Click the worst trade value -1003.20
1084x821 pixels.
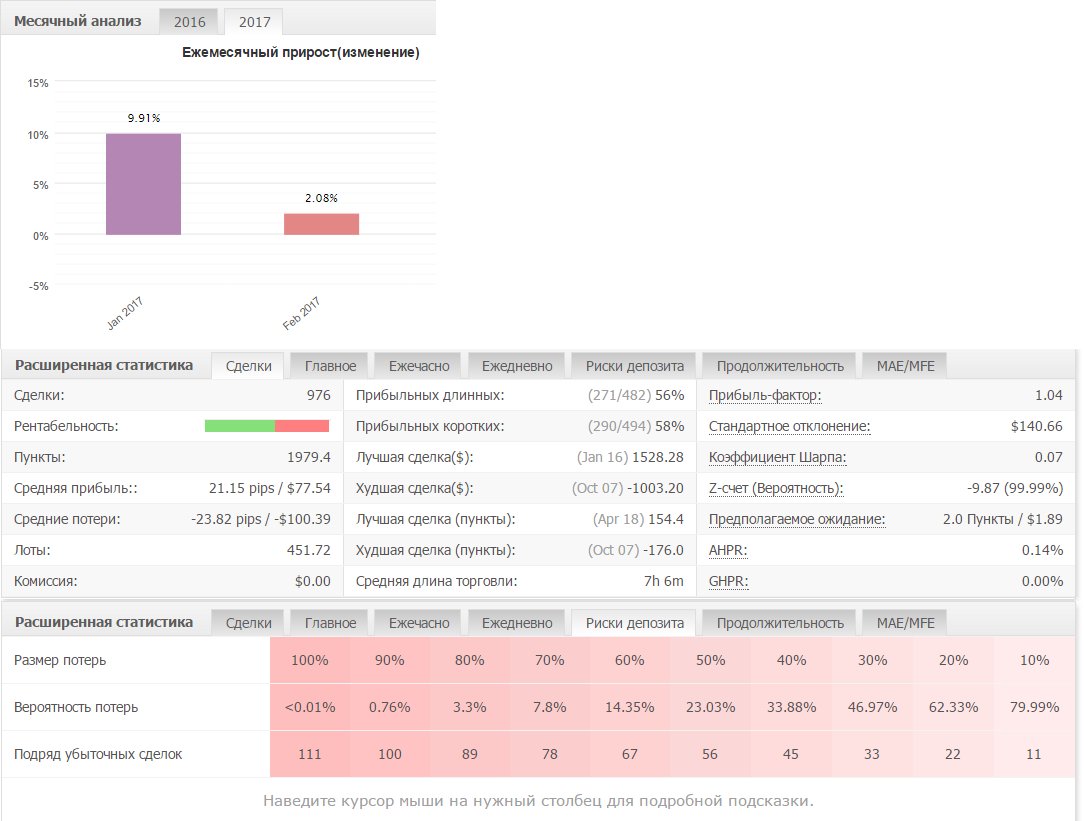point(655,489)
